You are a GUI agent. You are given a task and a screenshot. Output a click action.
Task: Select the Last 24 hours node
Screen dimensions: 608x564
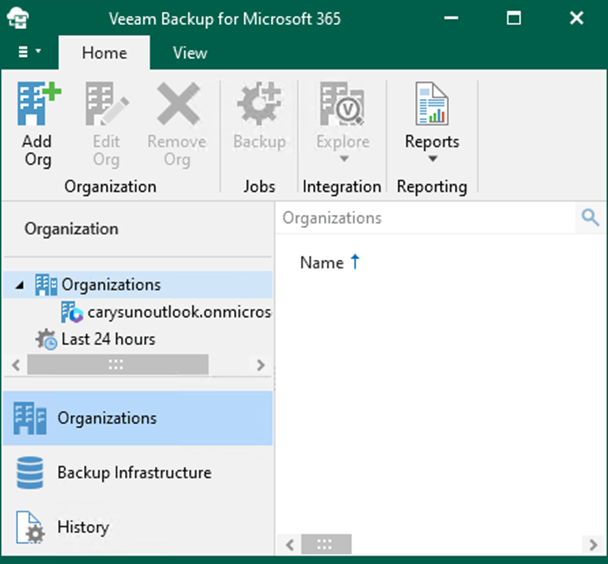[x=108, y=339]
